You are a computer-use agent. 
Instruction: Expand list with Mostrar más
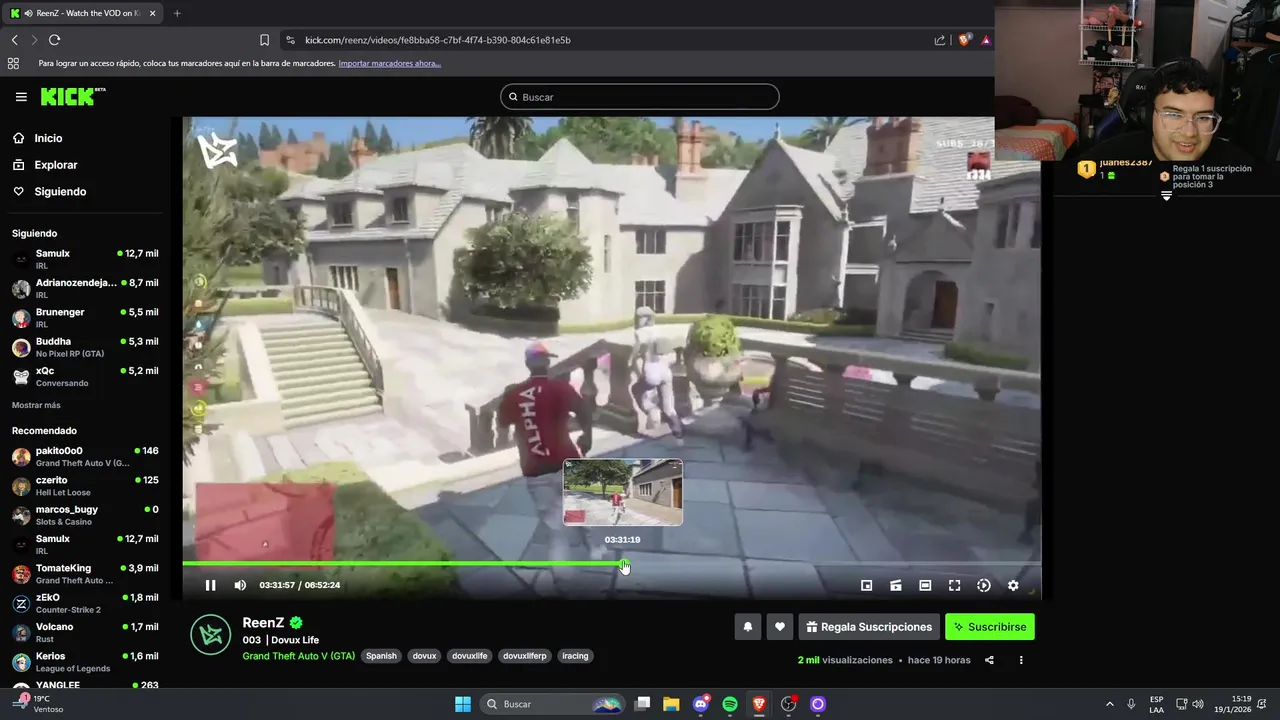[x=36, y=405]
